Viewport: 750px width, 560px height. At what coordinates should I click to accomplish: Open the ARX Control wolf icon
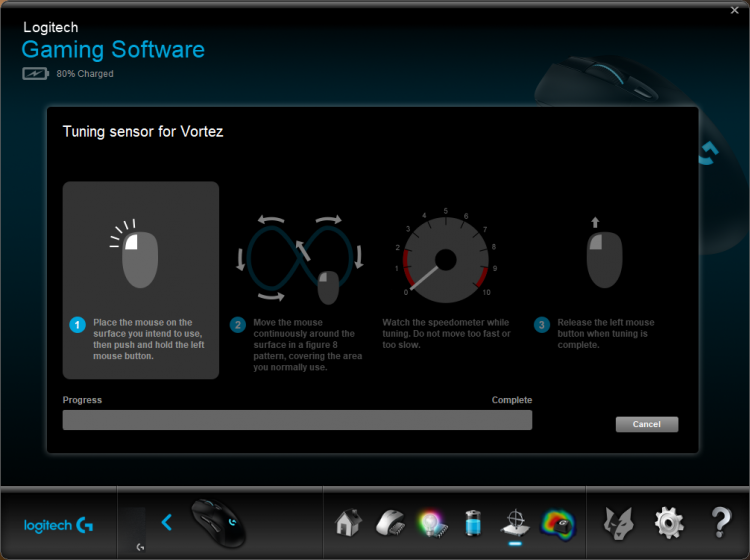618,523
